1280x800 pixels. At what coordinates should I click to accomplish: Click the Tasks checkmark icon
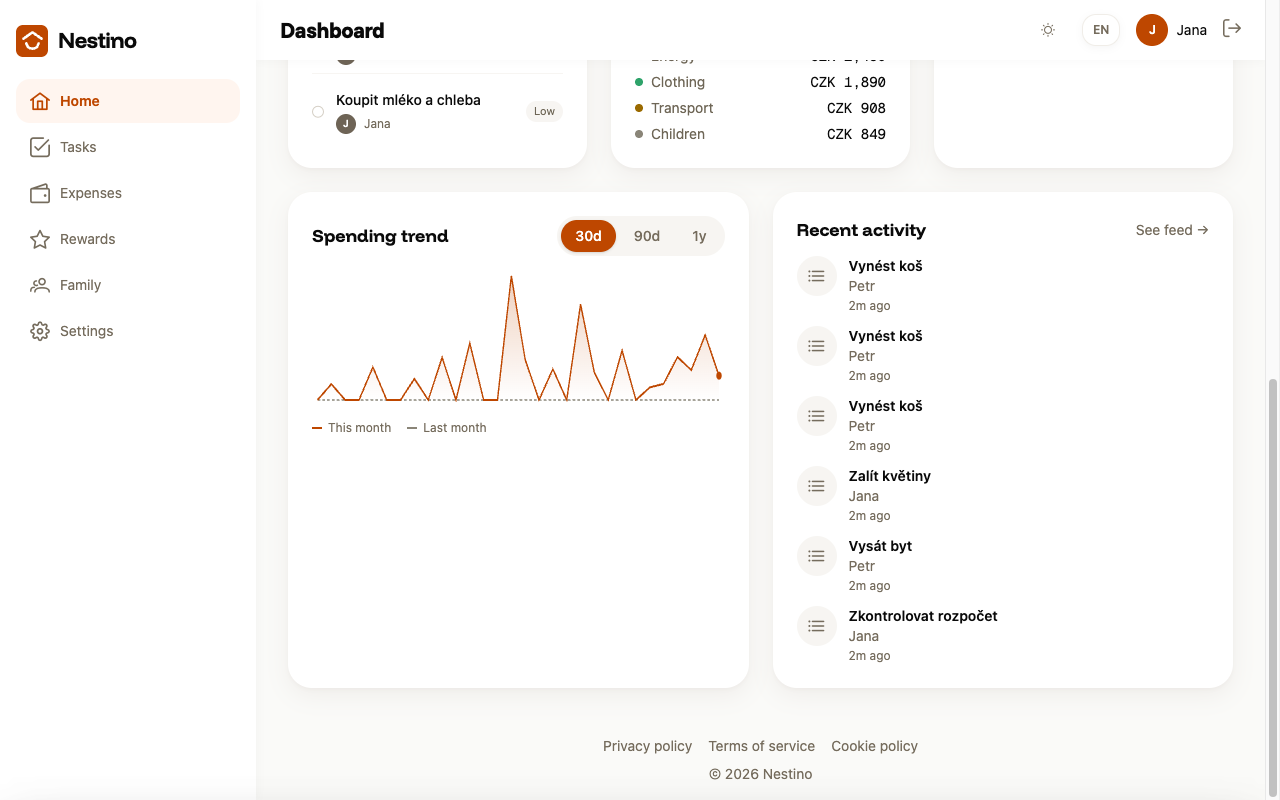click(x=40, y=147)
